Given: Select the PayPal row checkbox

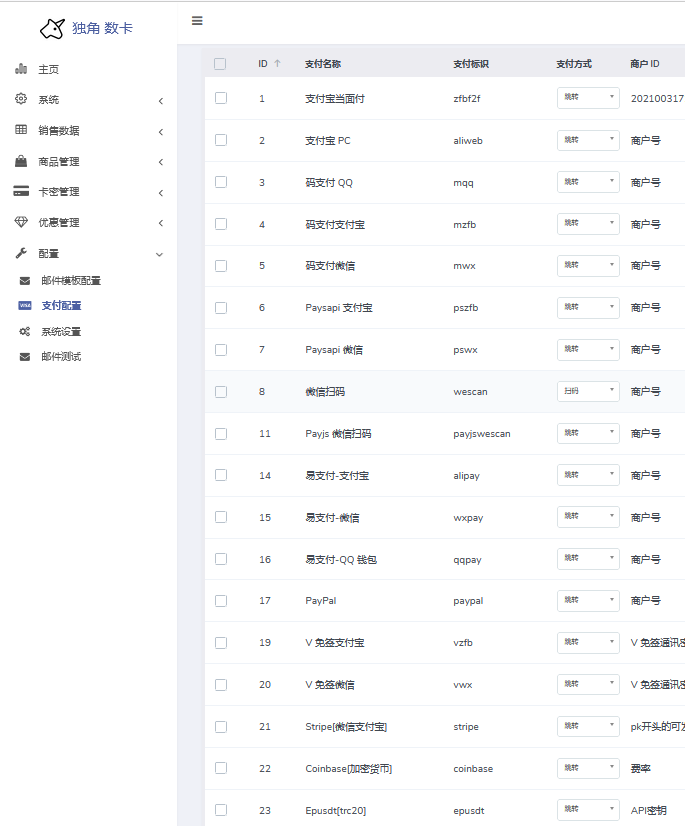Looking at the screenshot, I should (x=221, y=601).
